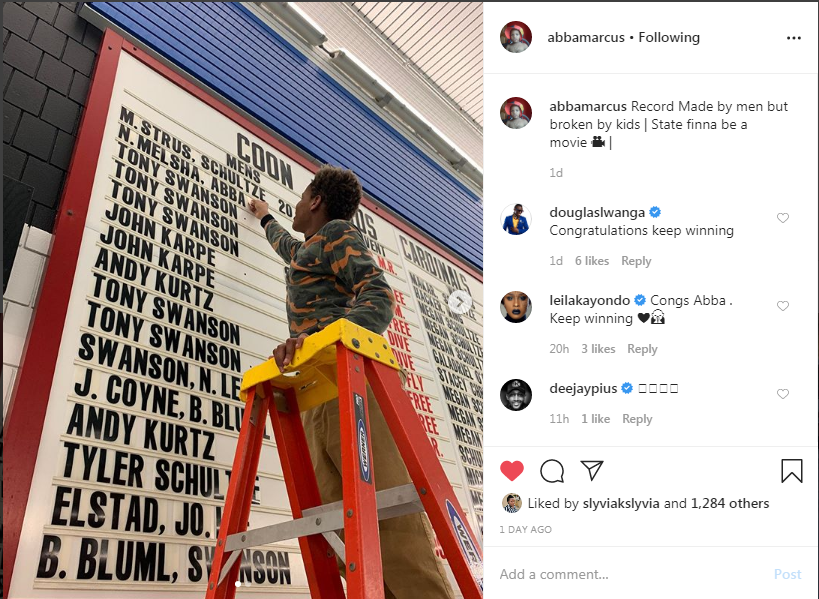The width and height of the screenshot is (819, 599).
Task: Open abbamarcus profile picture in header
Action: 516,37
